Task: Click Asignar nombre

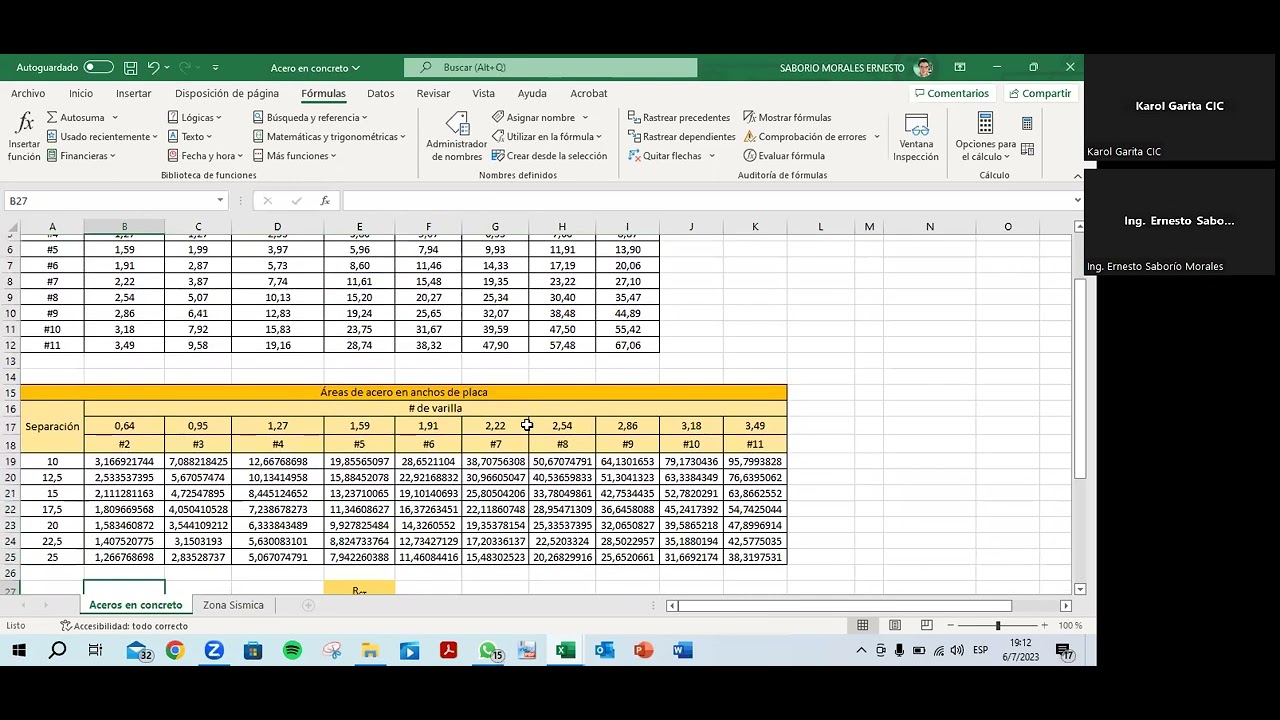Action: pos(540,118)
